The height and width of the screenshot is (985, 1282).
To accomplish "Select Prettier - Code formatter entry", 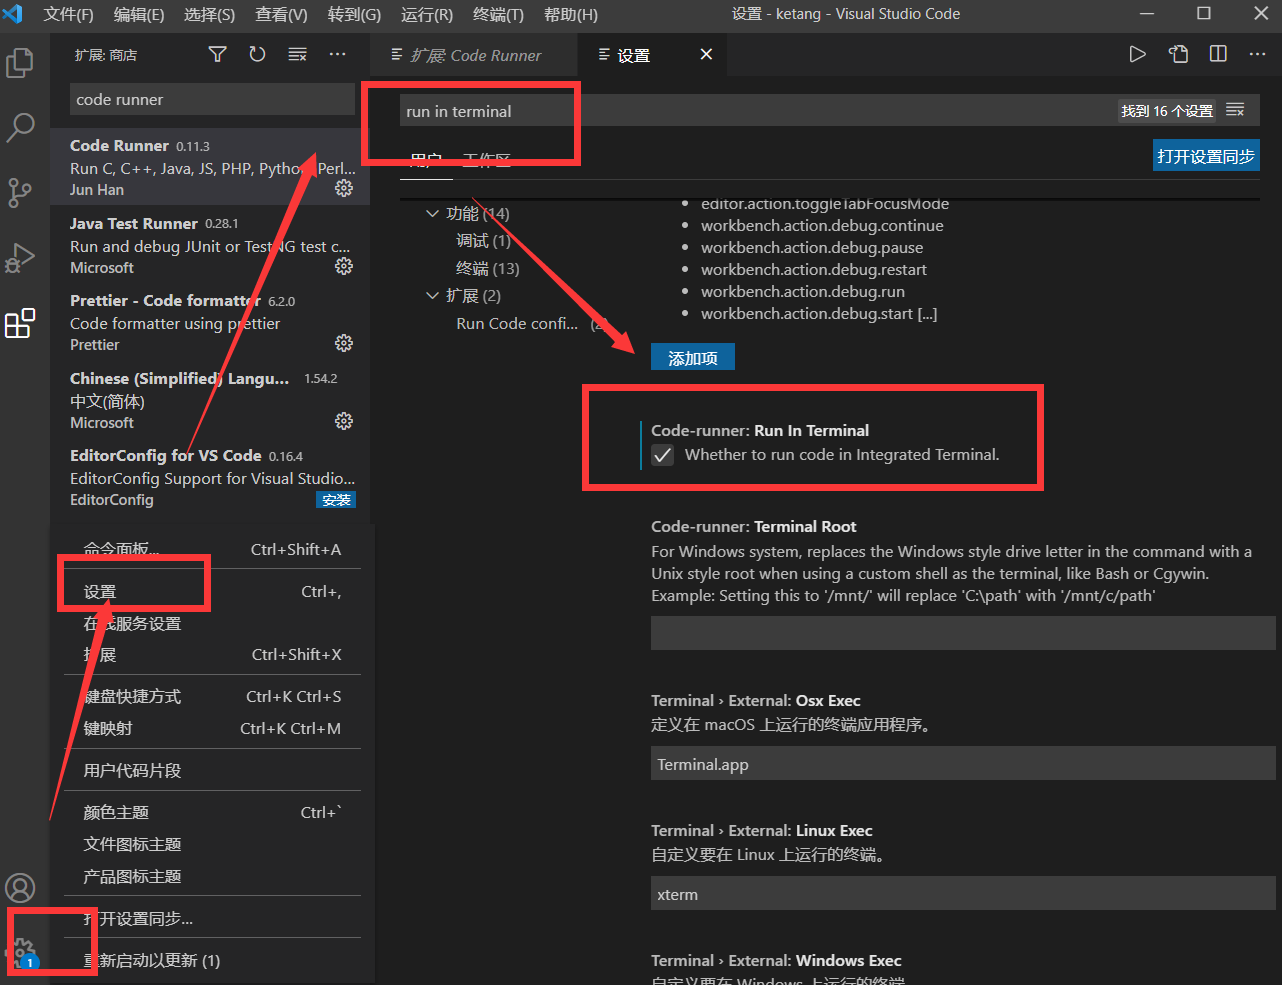I will (210, 322).
